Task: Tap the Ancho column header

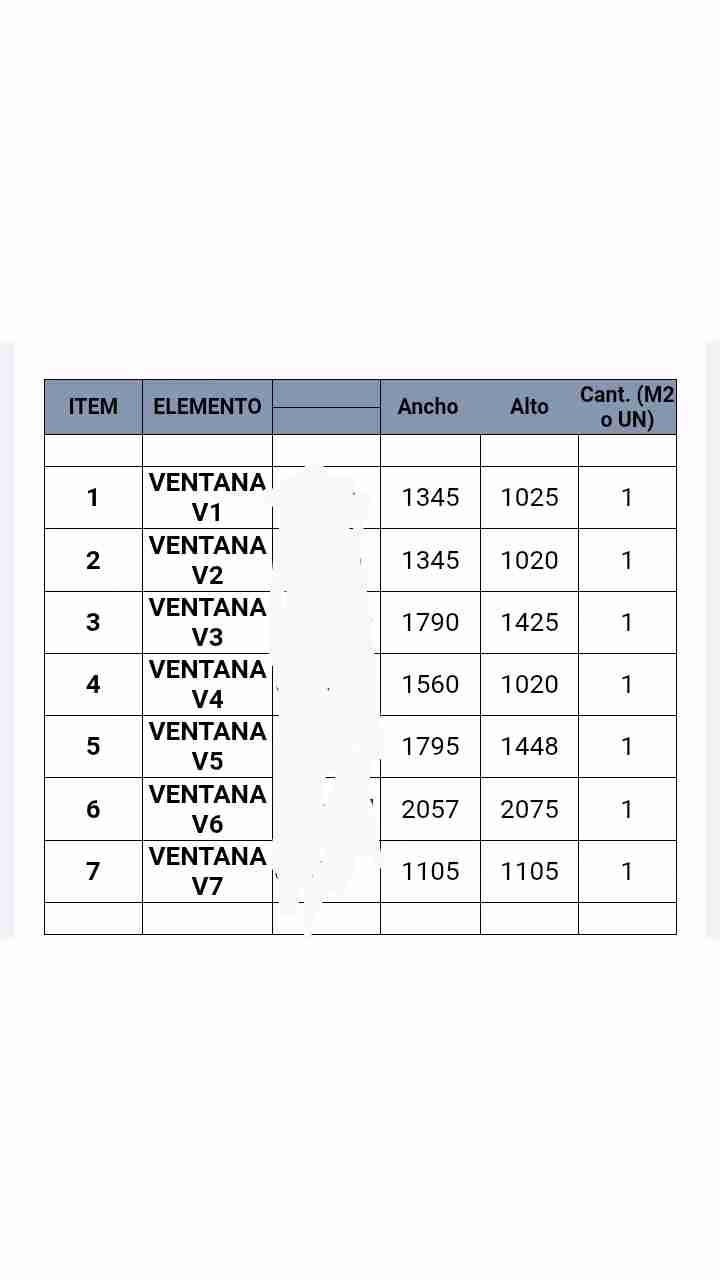Action: pyautogui.click(x=428, y=407)
